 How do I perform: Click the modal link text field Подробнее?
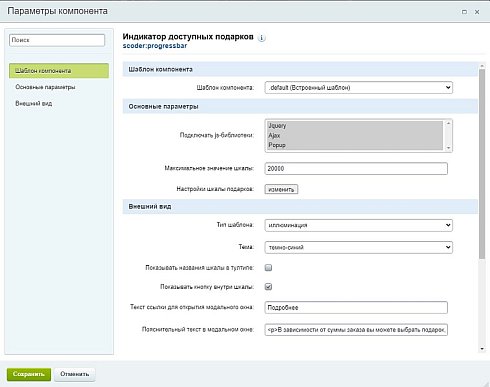356,307
